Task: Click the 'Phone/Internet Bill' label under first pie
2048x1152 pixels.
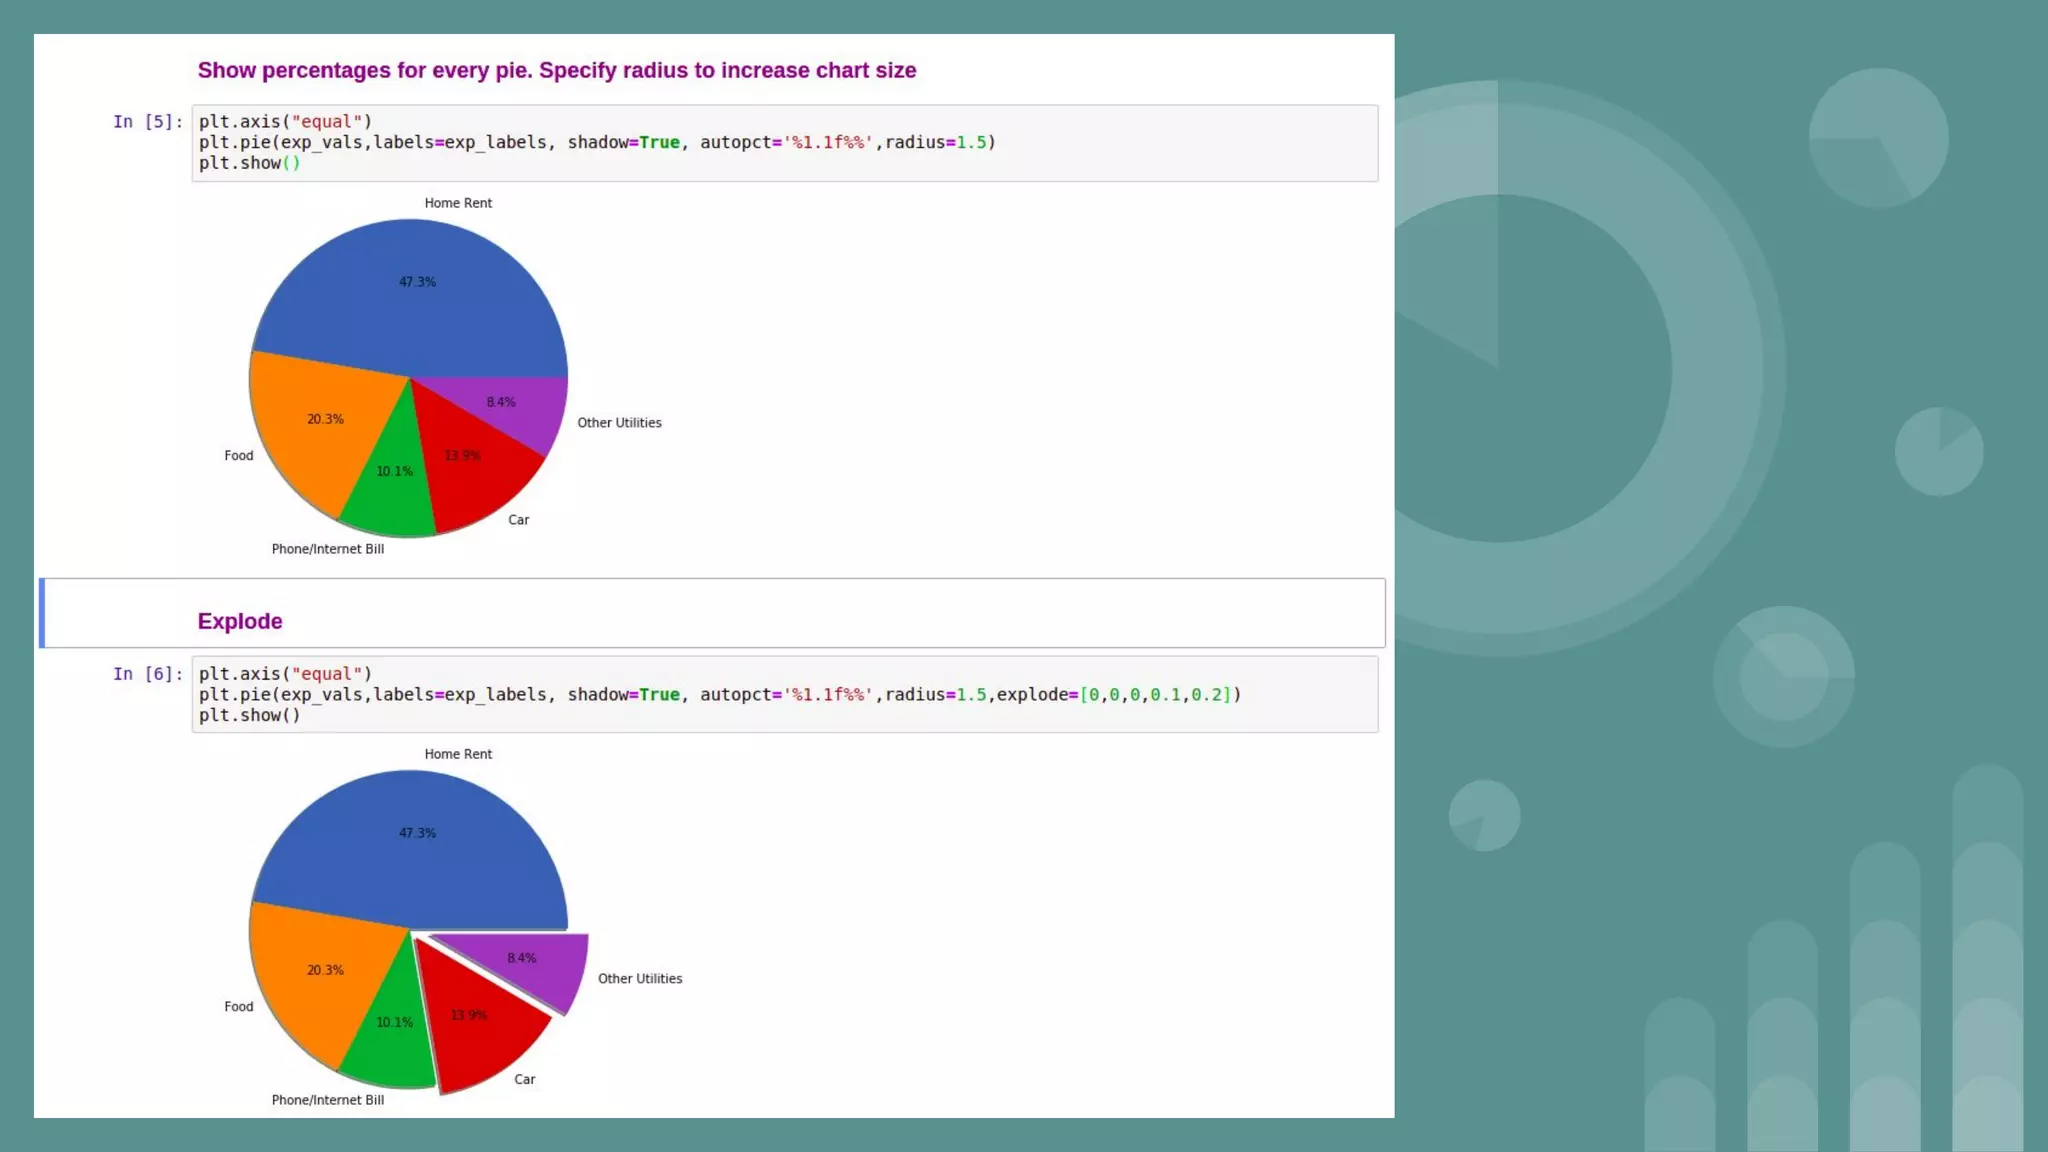Action: coord(328,549)
